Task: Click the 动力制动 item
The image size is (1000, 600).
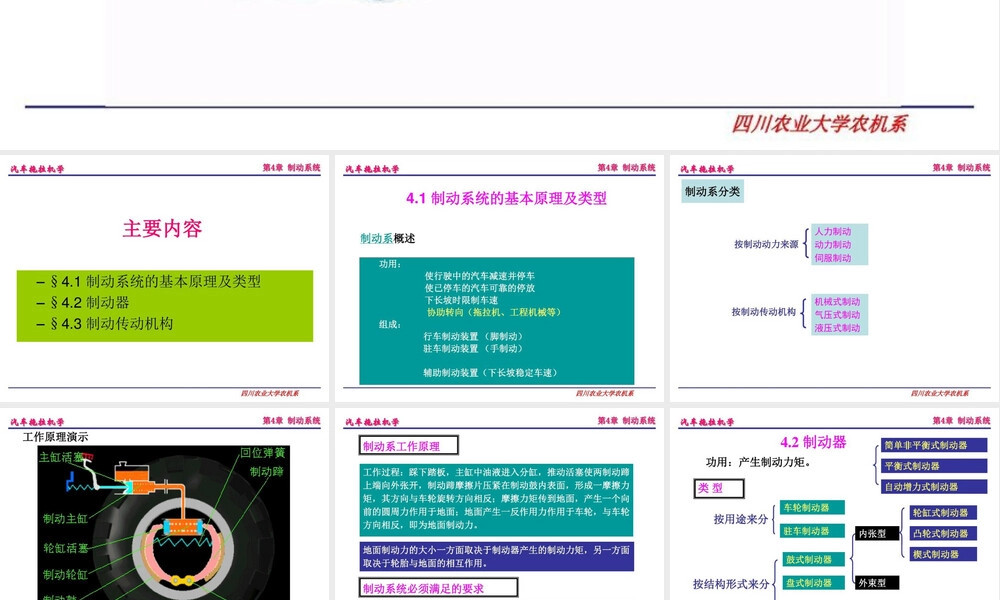Action: click(x=833, y=245)
